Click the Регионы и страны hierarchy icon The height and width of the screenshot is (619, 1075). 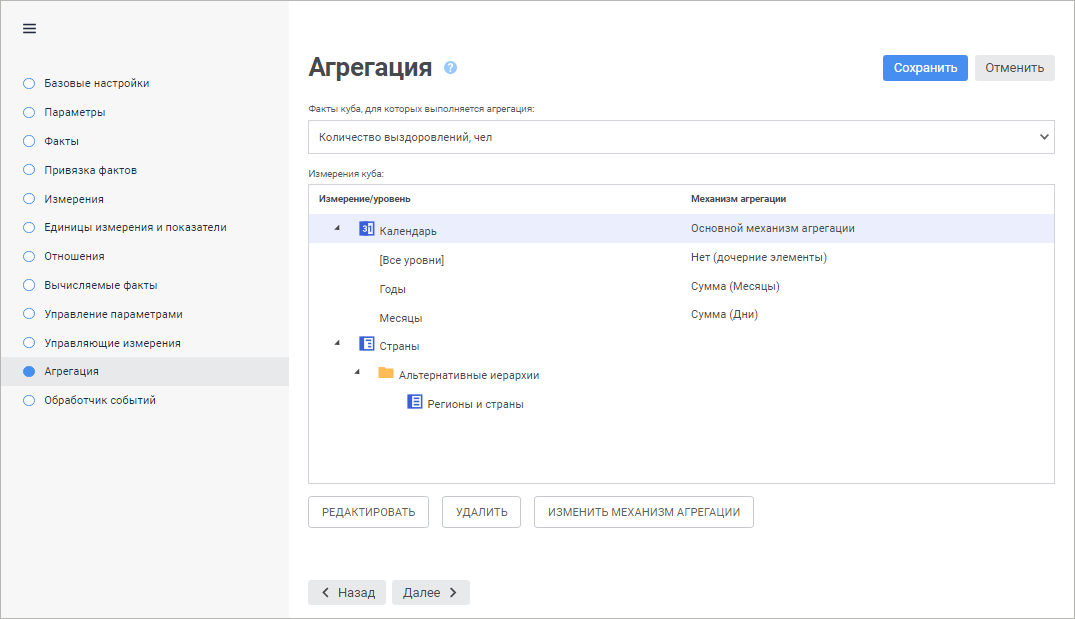click(415, 403)
